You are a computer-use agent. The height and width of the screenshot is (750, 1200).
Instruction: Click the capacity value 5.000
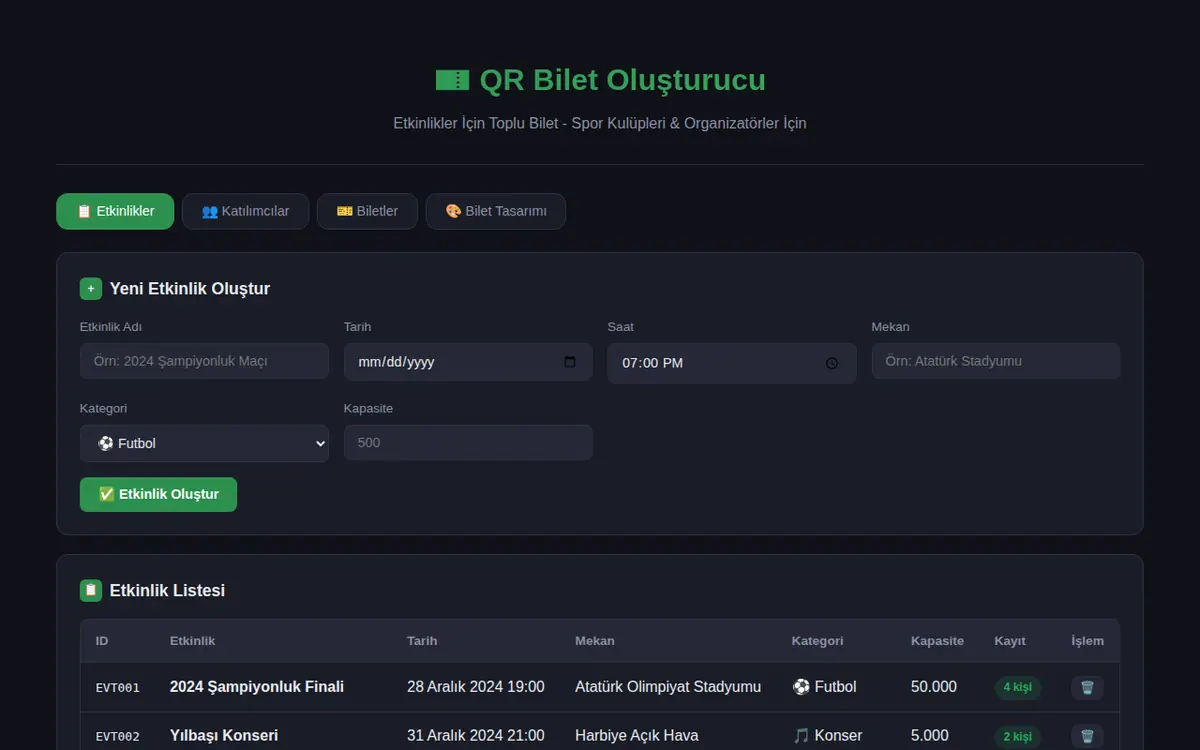(x=930, y=736)
